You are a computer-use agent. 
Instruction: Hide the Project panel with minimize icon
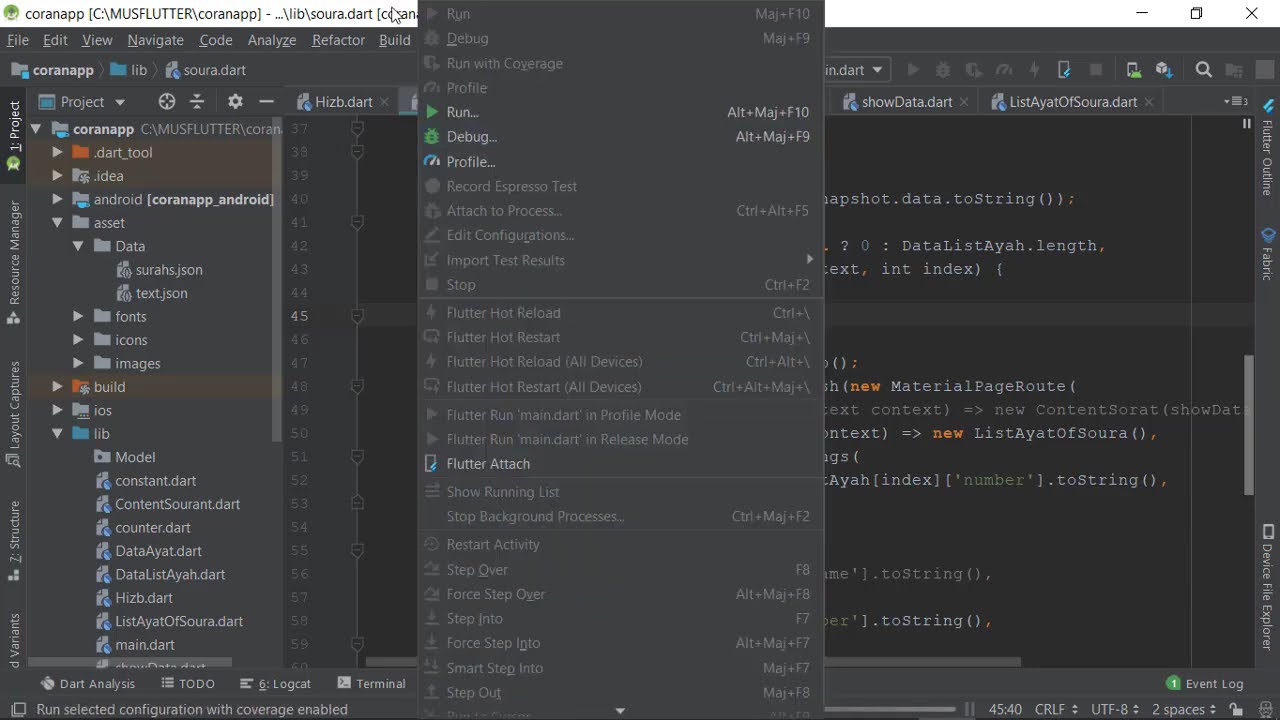tap(266, 102)
